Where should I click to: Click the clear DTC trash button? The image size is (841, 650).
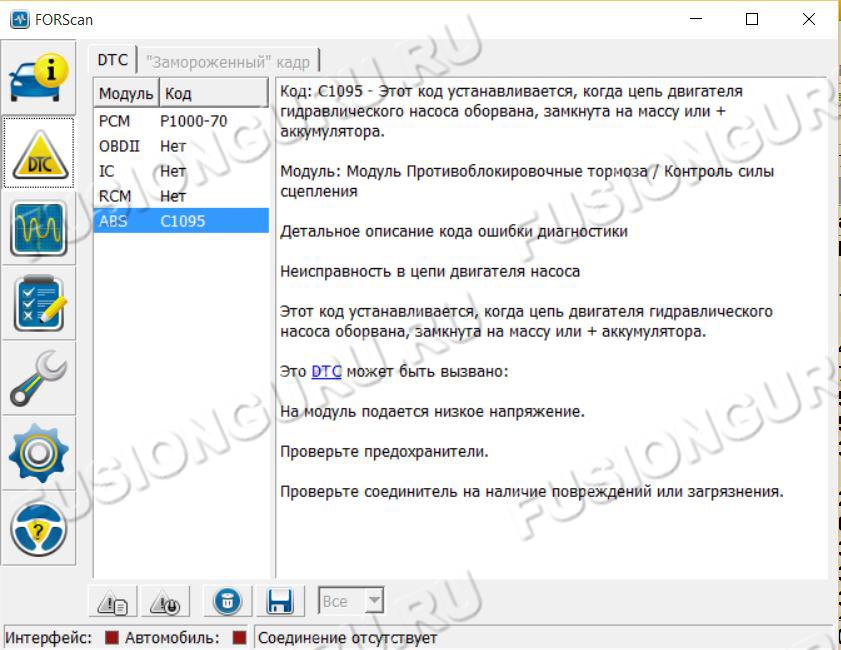227,602
